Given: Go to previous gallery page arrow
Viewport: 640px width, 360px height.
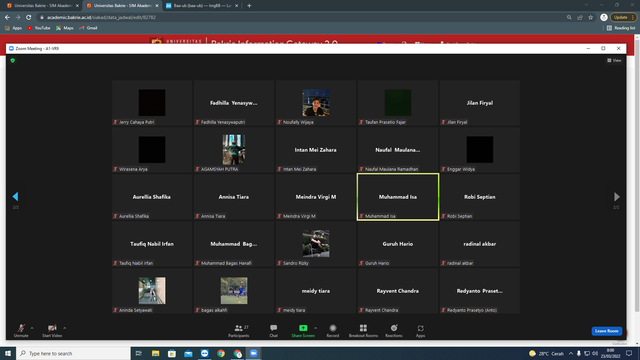Looking at the screenshot, I should [15, 197].
